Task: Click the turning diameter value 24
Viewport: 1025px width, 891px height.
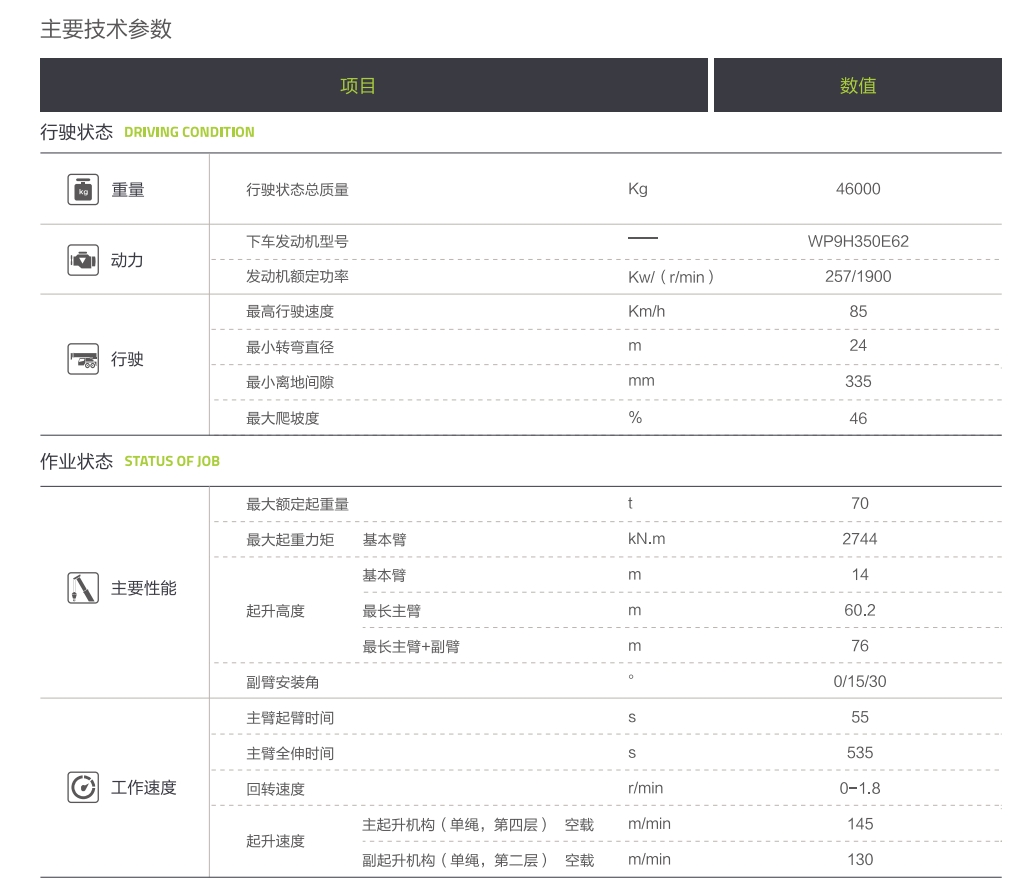Action: coord(858,346)
